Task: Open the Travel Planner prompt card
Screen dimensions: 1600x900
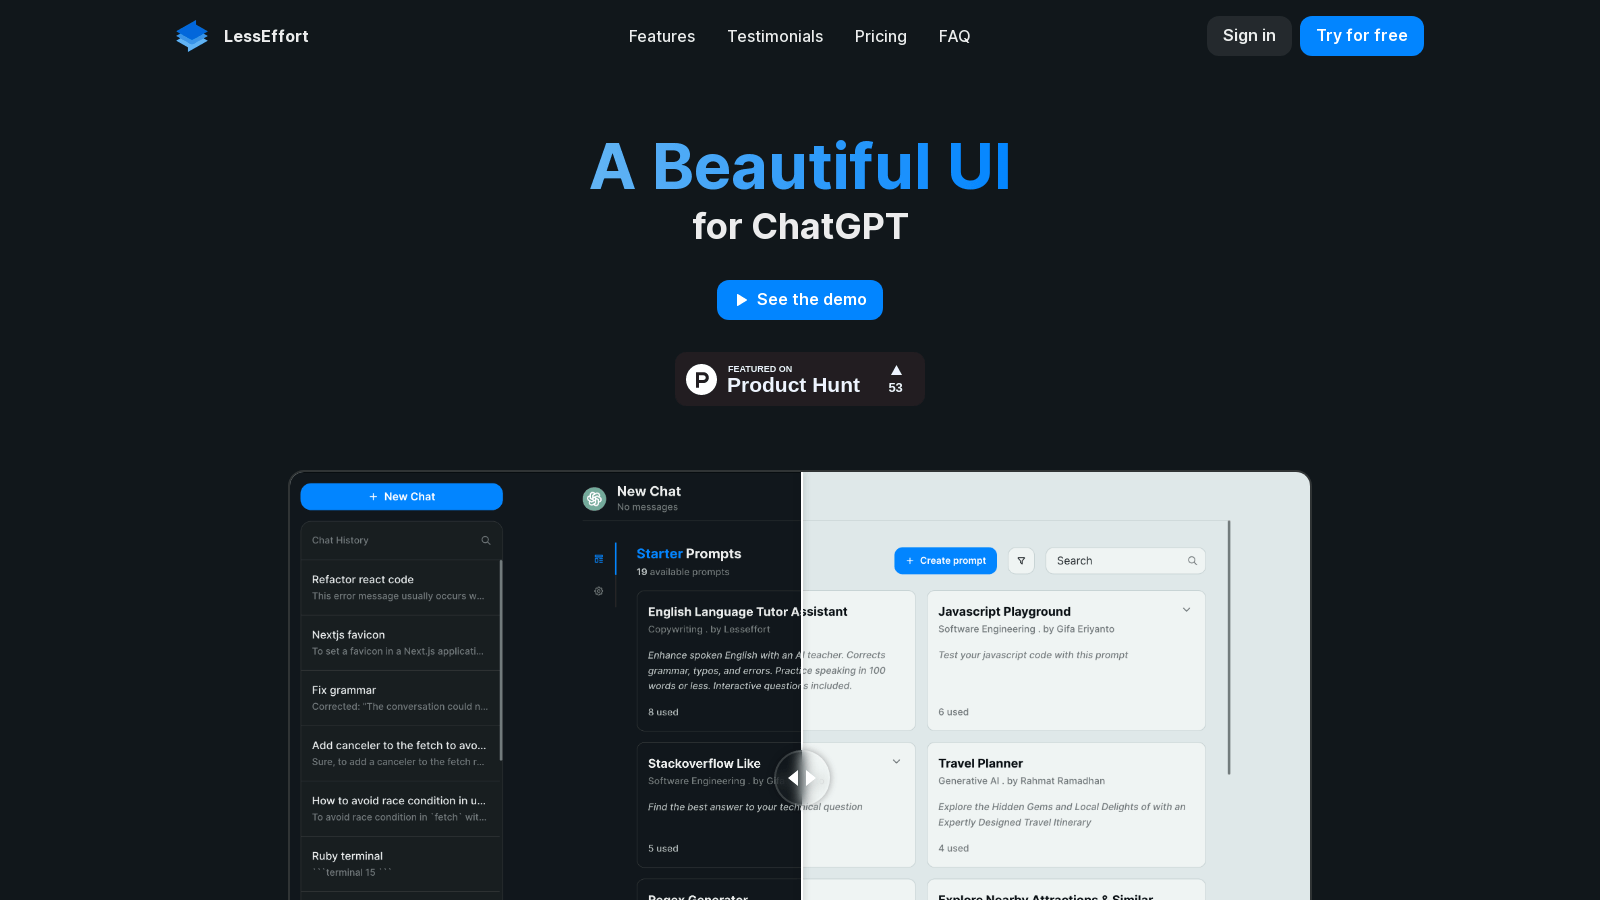Action: pos(1066,805)
